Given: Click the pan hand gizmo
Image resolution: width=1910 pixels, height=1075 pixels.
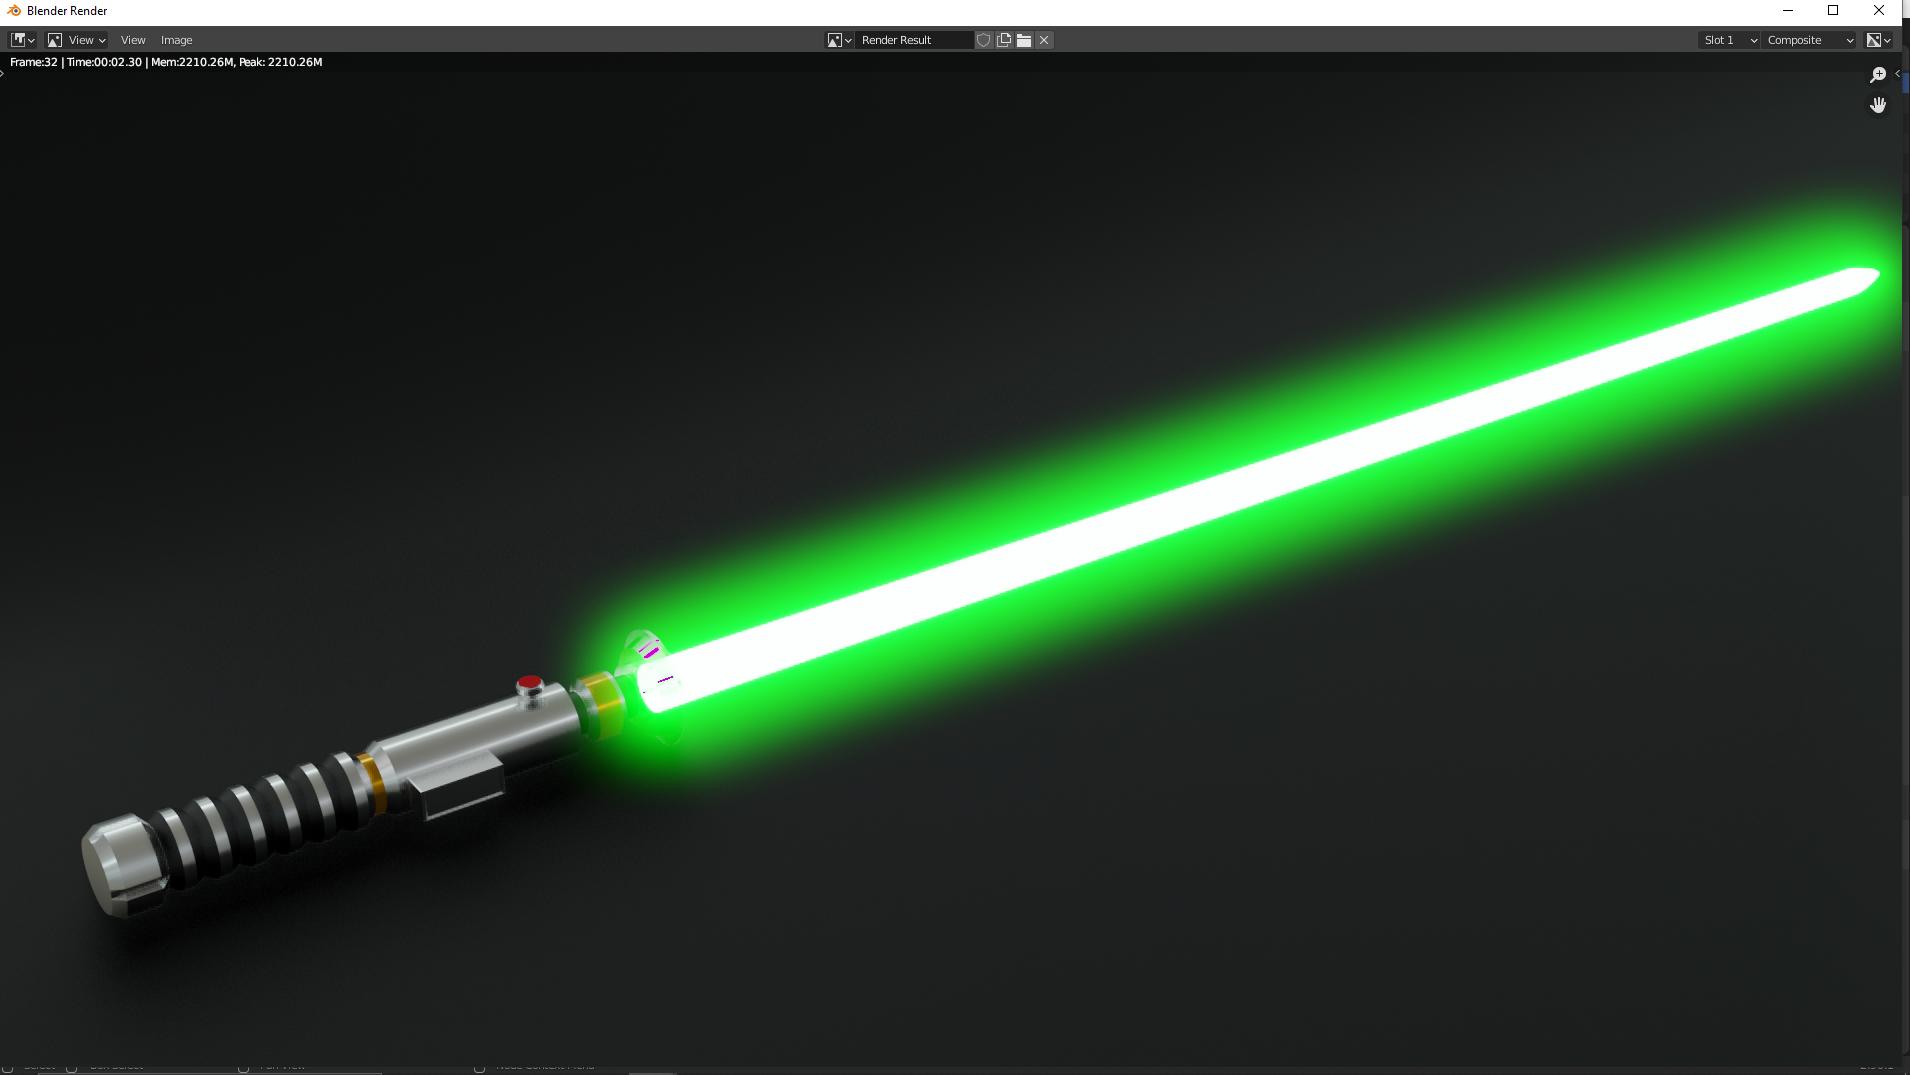Looking at the screenshot, I should 1878,105.
